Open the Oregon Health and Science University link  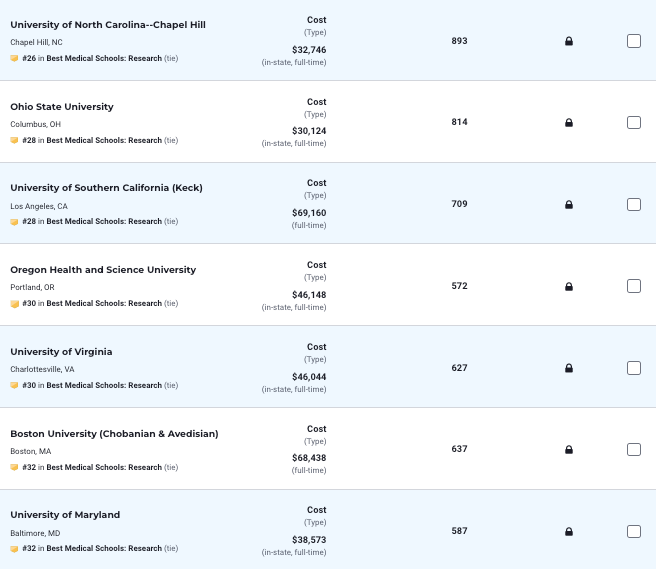coord(103,270)
